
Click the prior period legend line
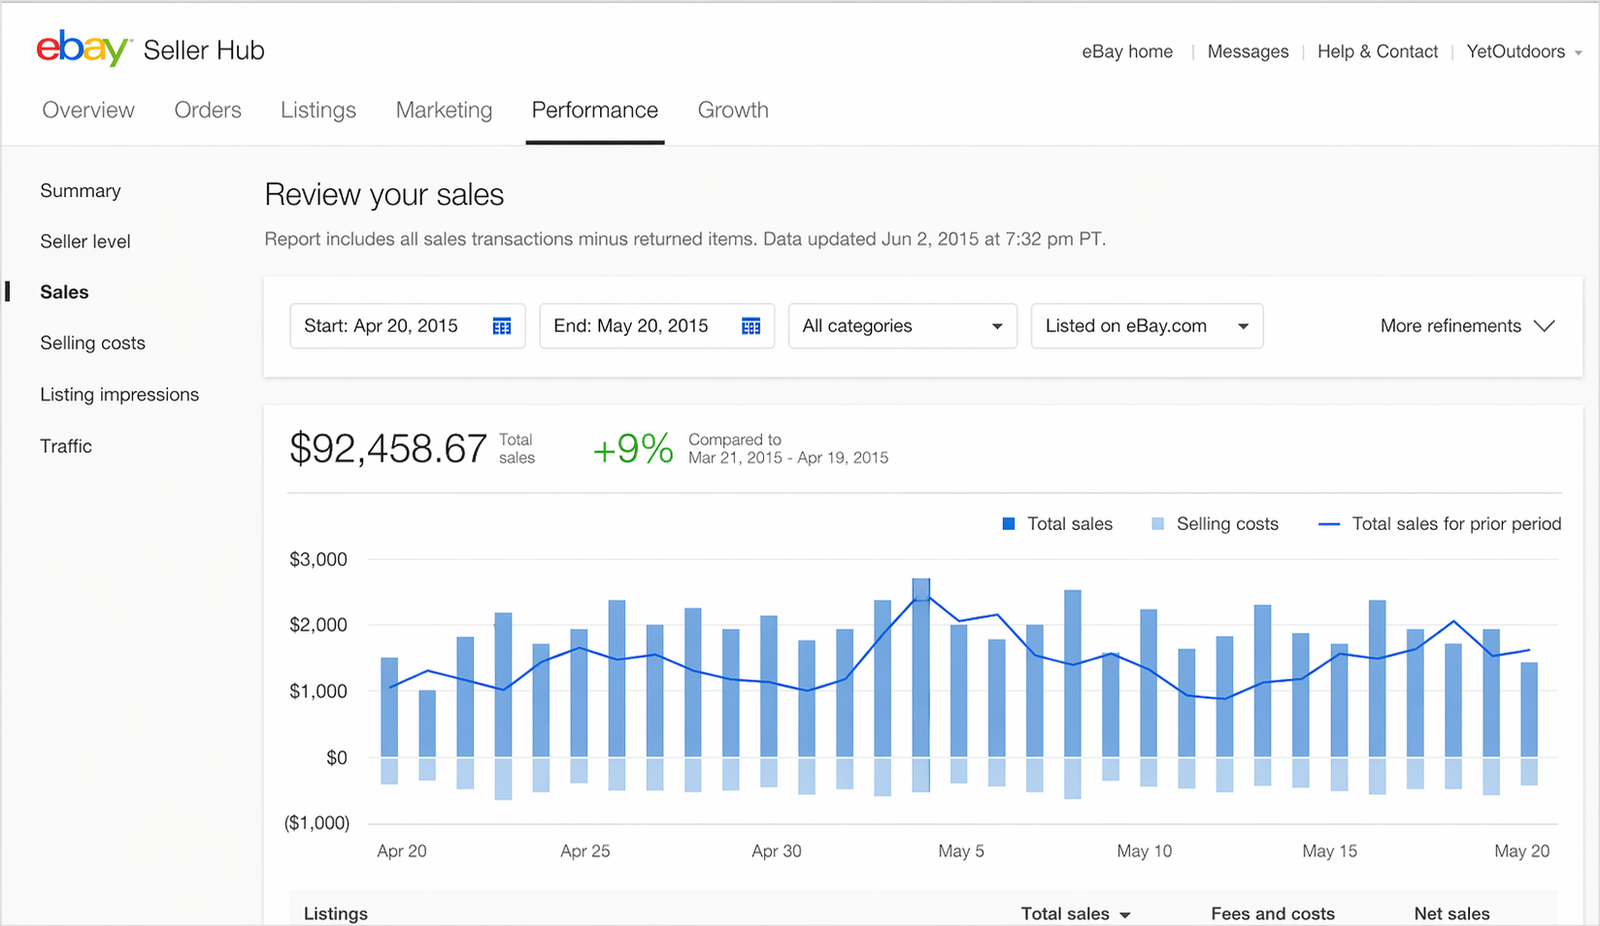point(1329,524)
